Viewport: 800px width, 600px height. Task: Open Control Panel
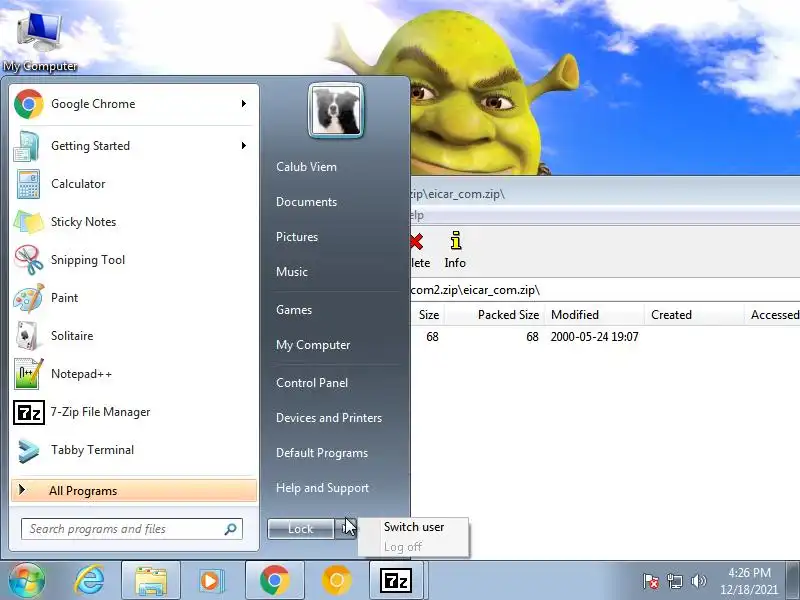[312, 383]
